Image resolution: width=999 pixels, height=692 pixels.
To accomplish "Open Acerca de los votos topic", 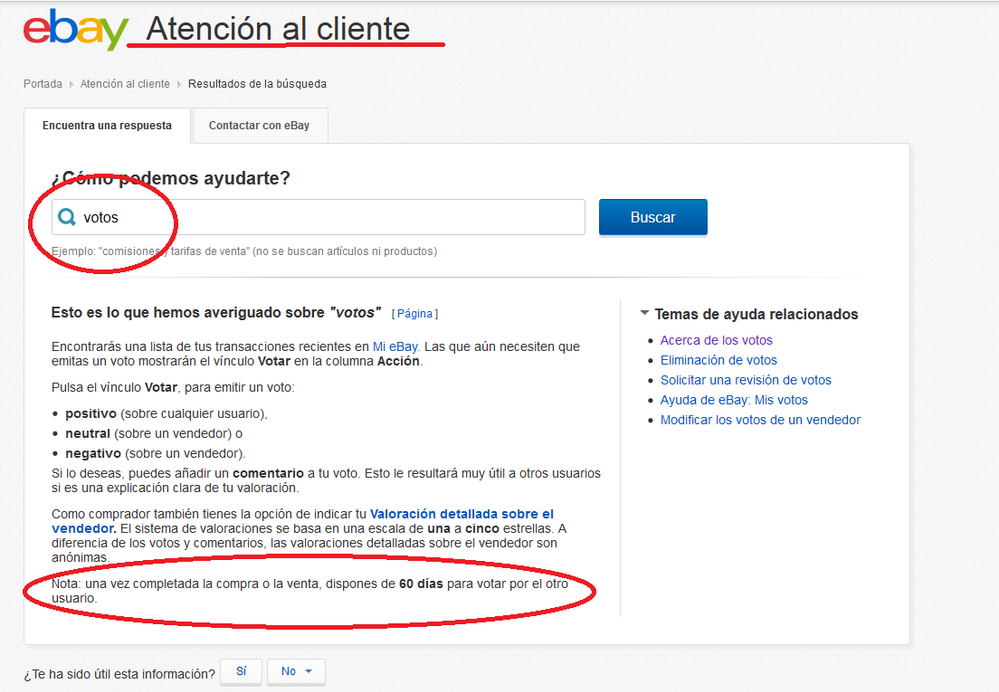I will (x=716, y=340).
